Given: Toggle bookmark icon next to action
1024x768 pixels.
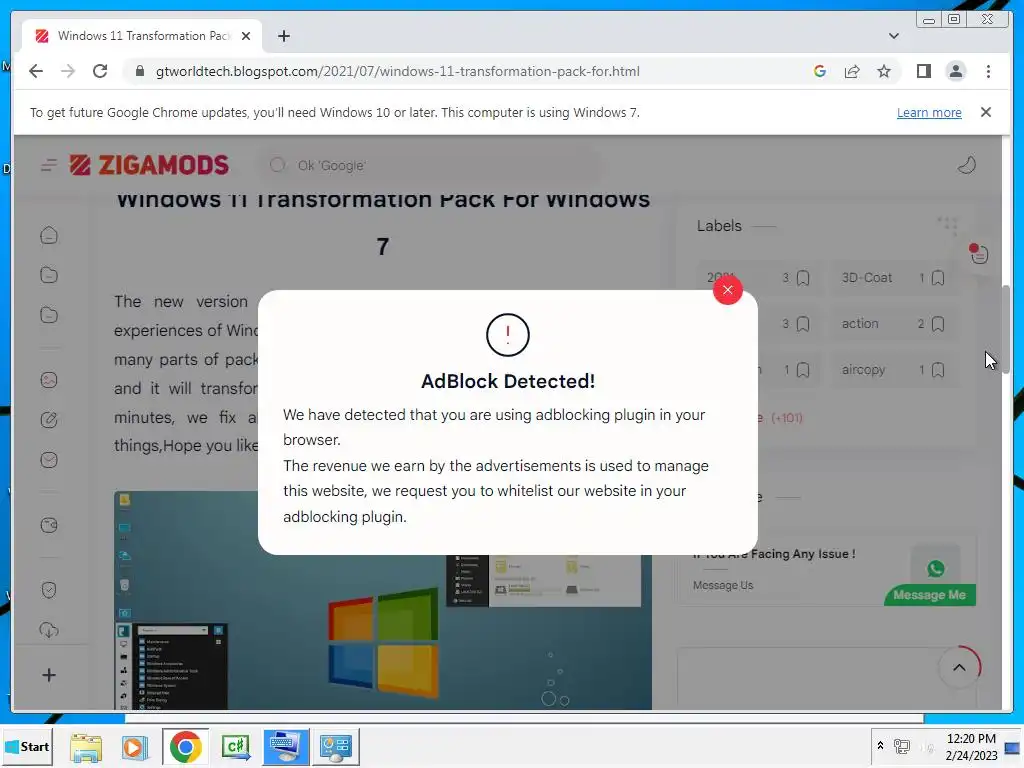Looking at the screenshot, I should [x=938, y=324].
